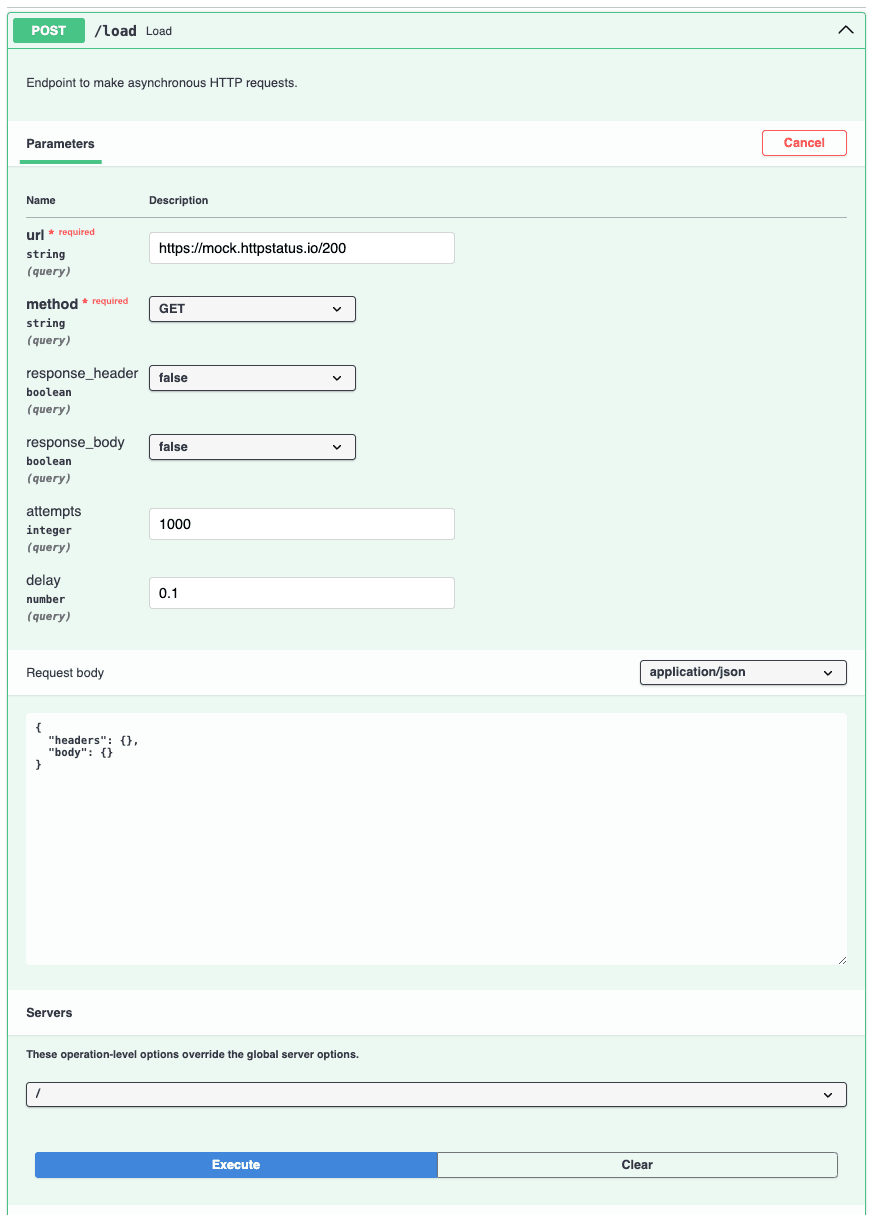This screenshot has width=874, height=1215.
Task: Click the /load endpoint path
Action: pos(116,30)
